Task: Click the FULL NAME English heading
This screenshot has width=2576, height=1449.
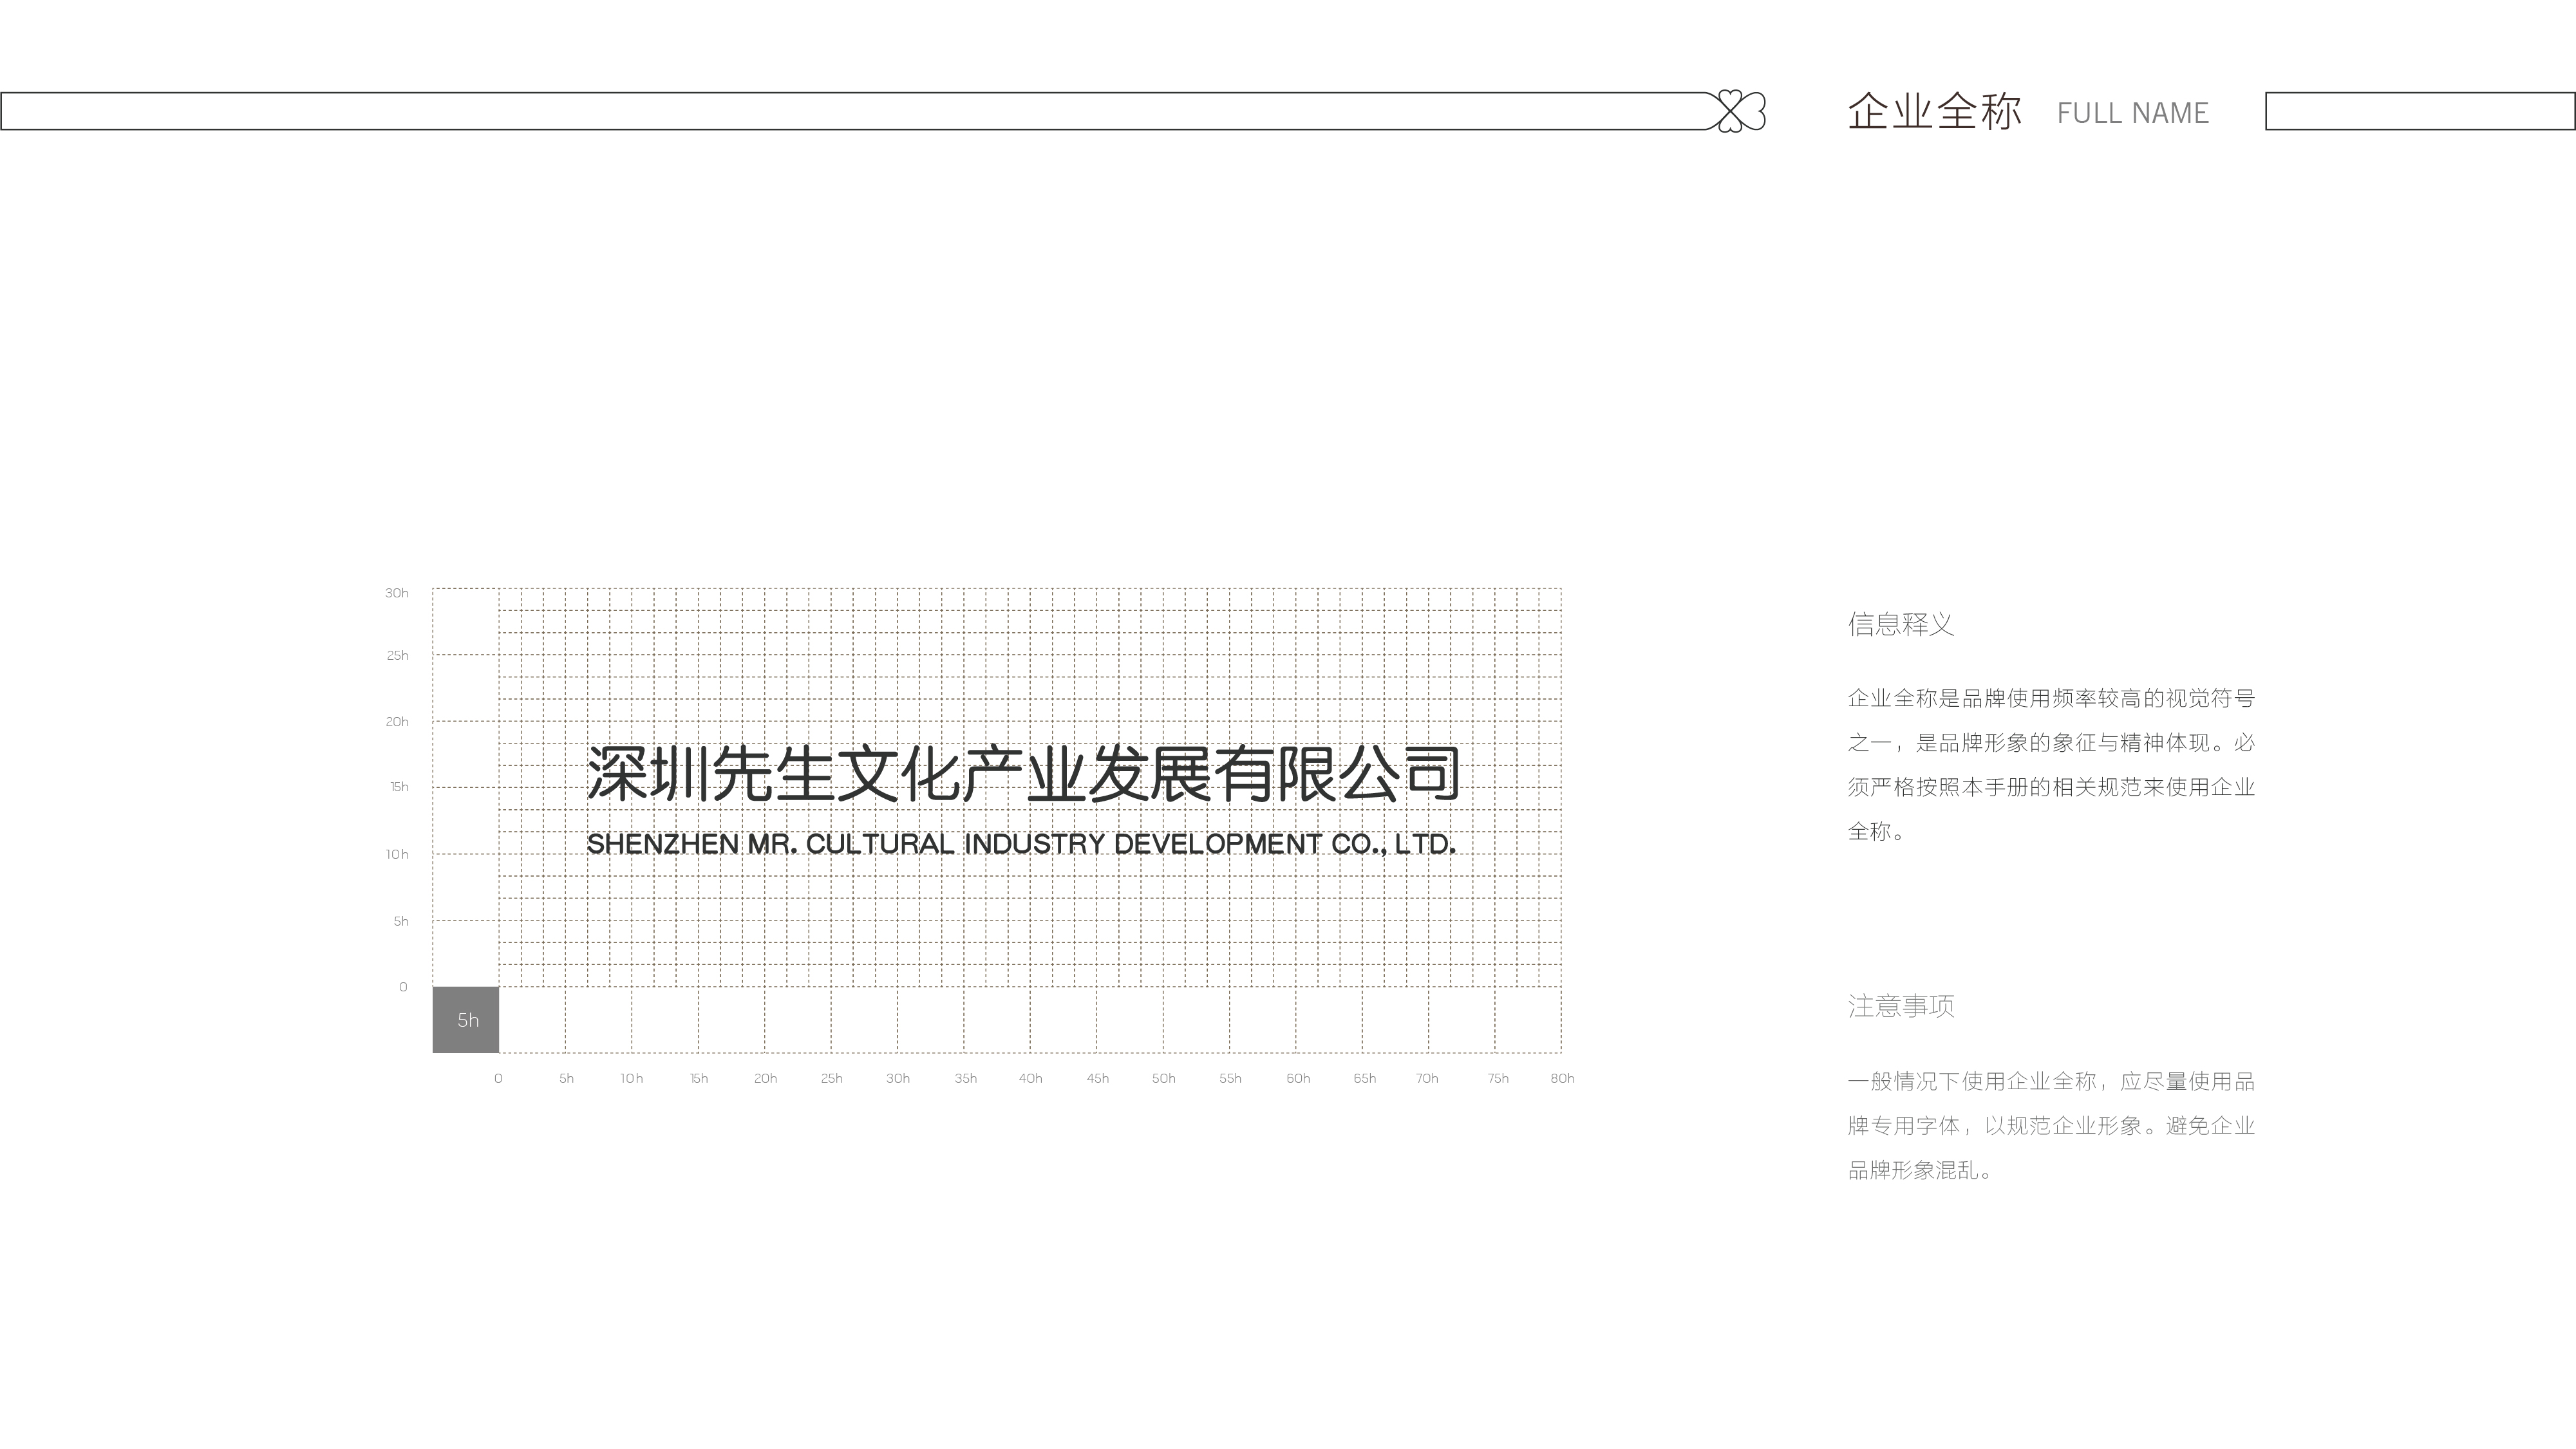Action: [x=2132, y=113]
